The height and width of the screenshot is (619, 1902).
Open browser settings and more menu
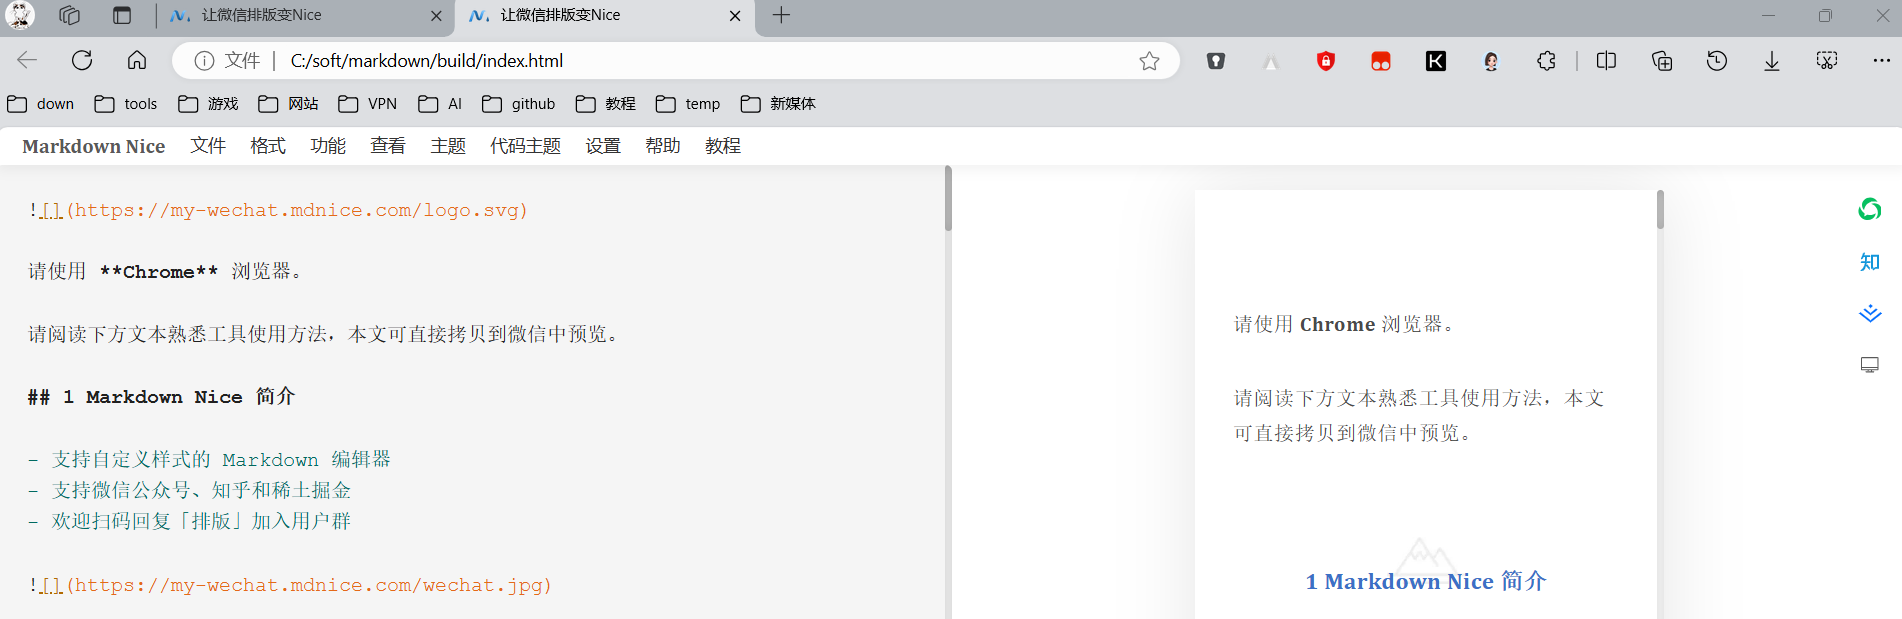[1881, 61]
